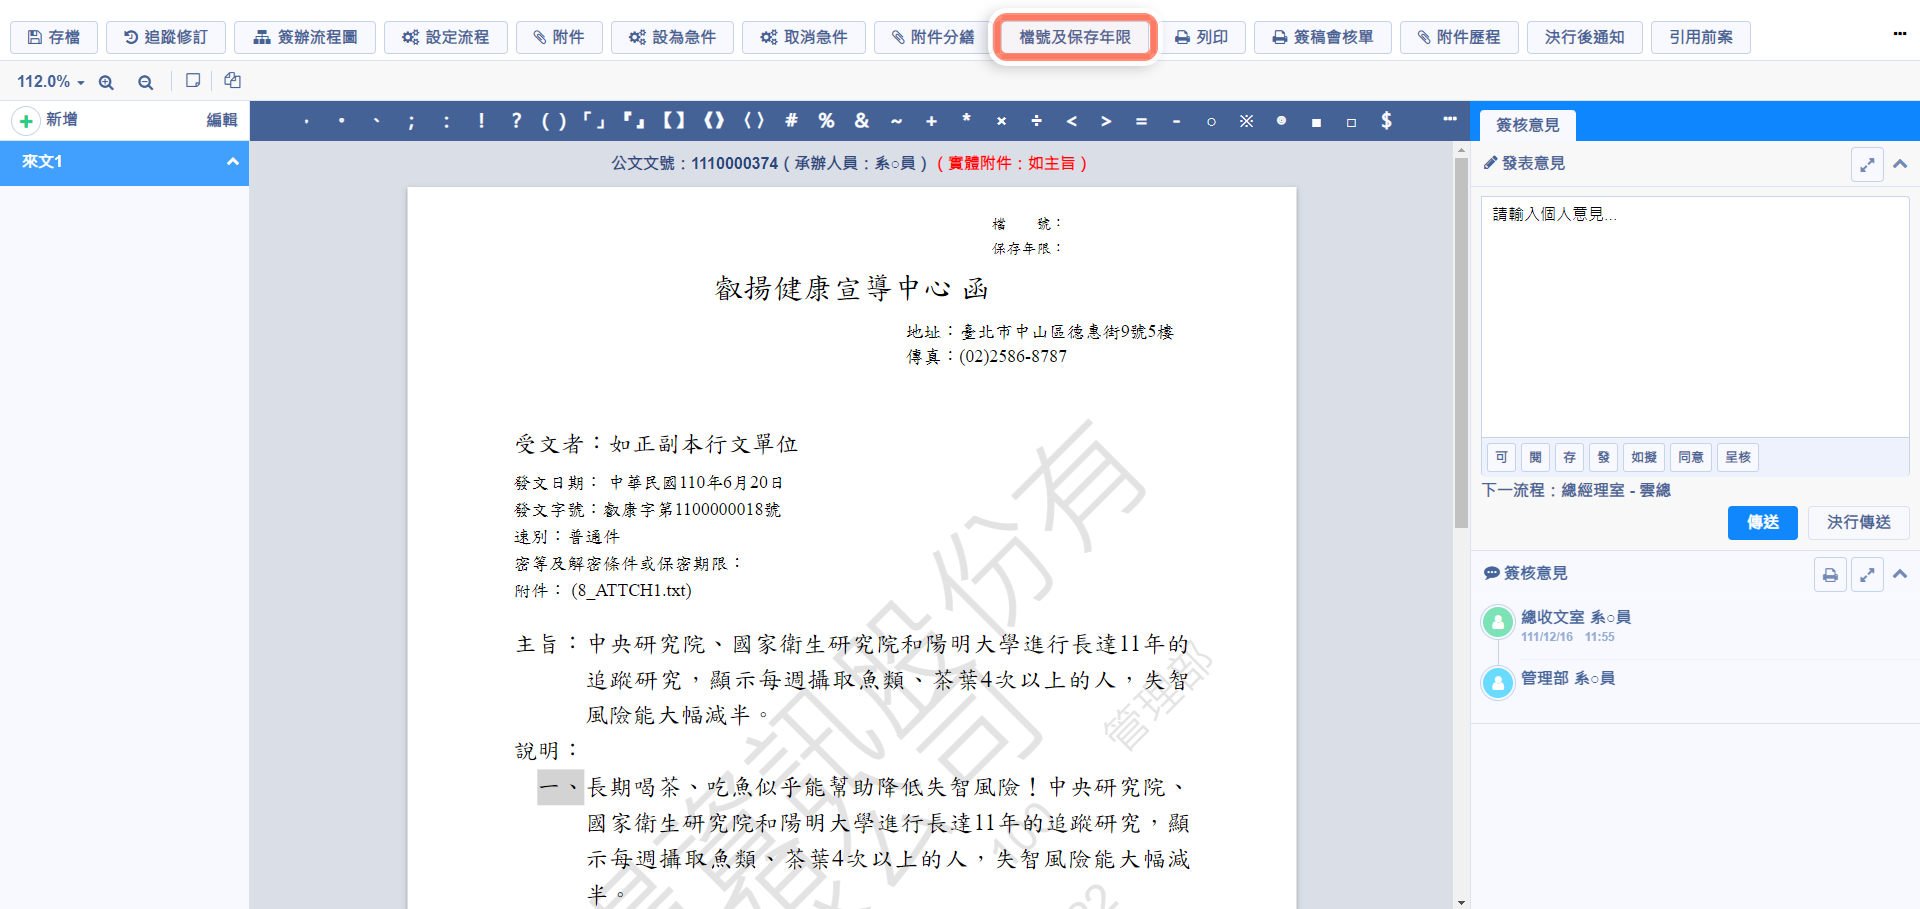The image size is (1920, 909).
Task: Expand 簽核意見 list to full size
Action: 1866,575
